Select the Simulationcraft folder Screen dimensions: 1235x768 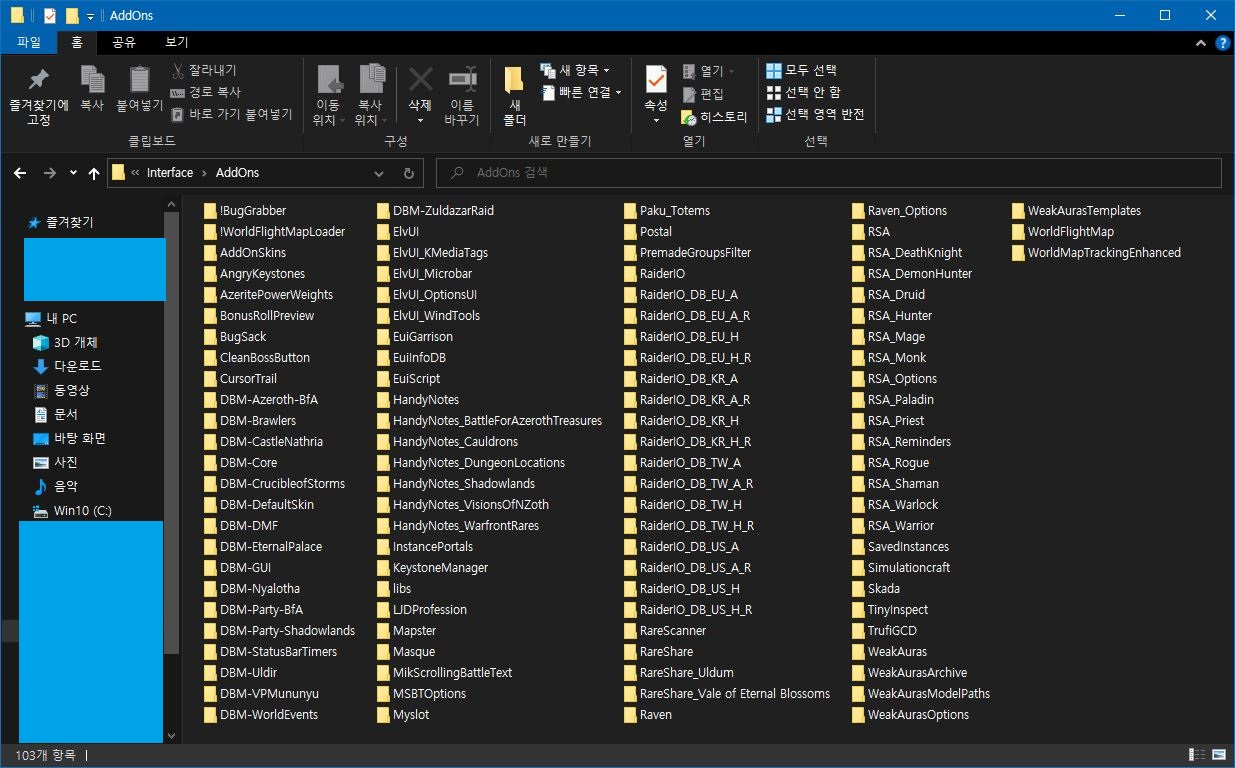click(x=900, y=567)
